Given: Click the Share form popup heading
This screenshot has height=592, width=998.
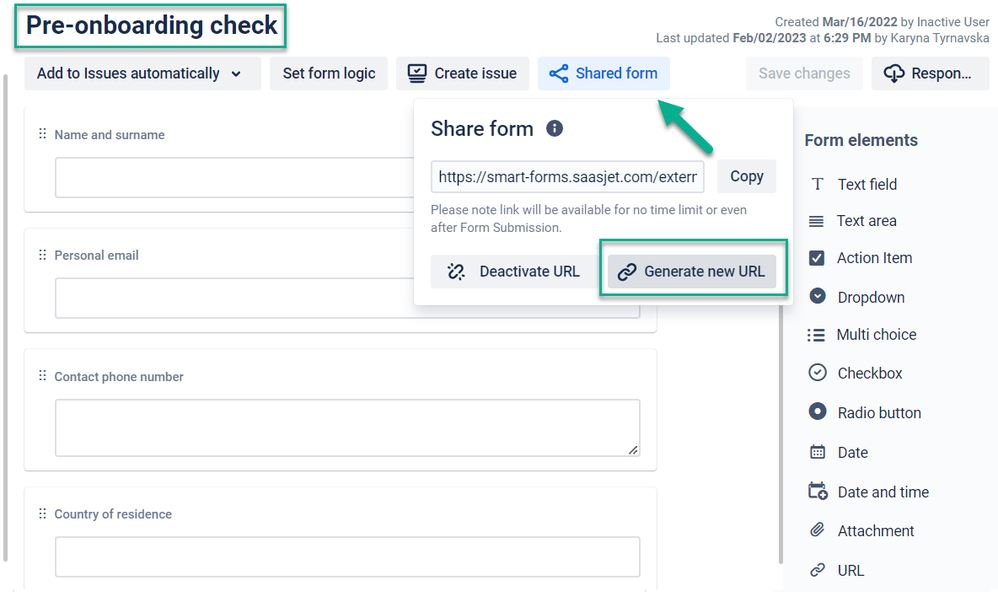Looking at the screenshot, I should [482, 129].
